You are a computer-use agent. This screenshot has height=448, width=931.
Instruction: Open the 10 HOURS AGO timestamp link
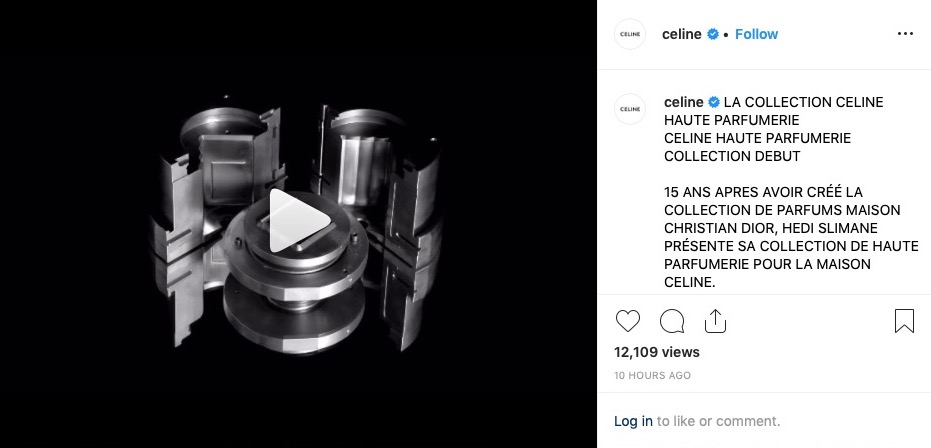pos(653,376)
